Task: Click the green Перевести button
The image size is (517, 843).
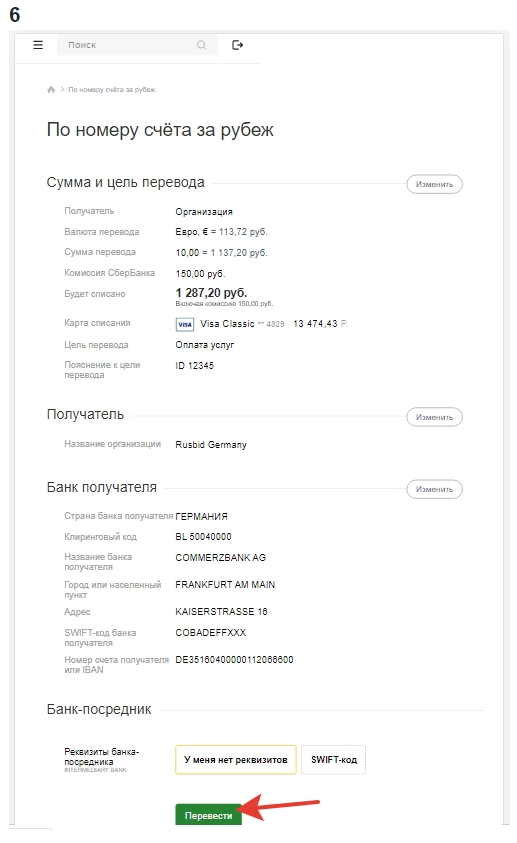Action: pyautogui.click(x=209, y=815)
